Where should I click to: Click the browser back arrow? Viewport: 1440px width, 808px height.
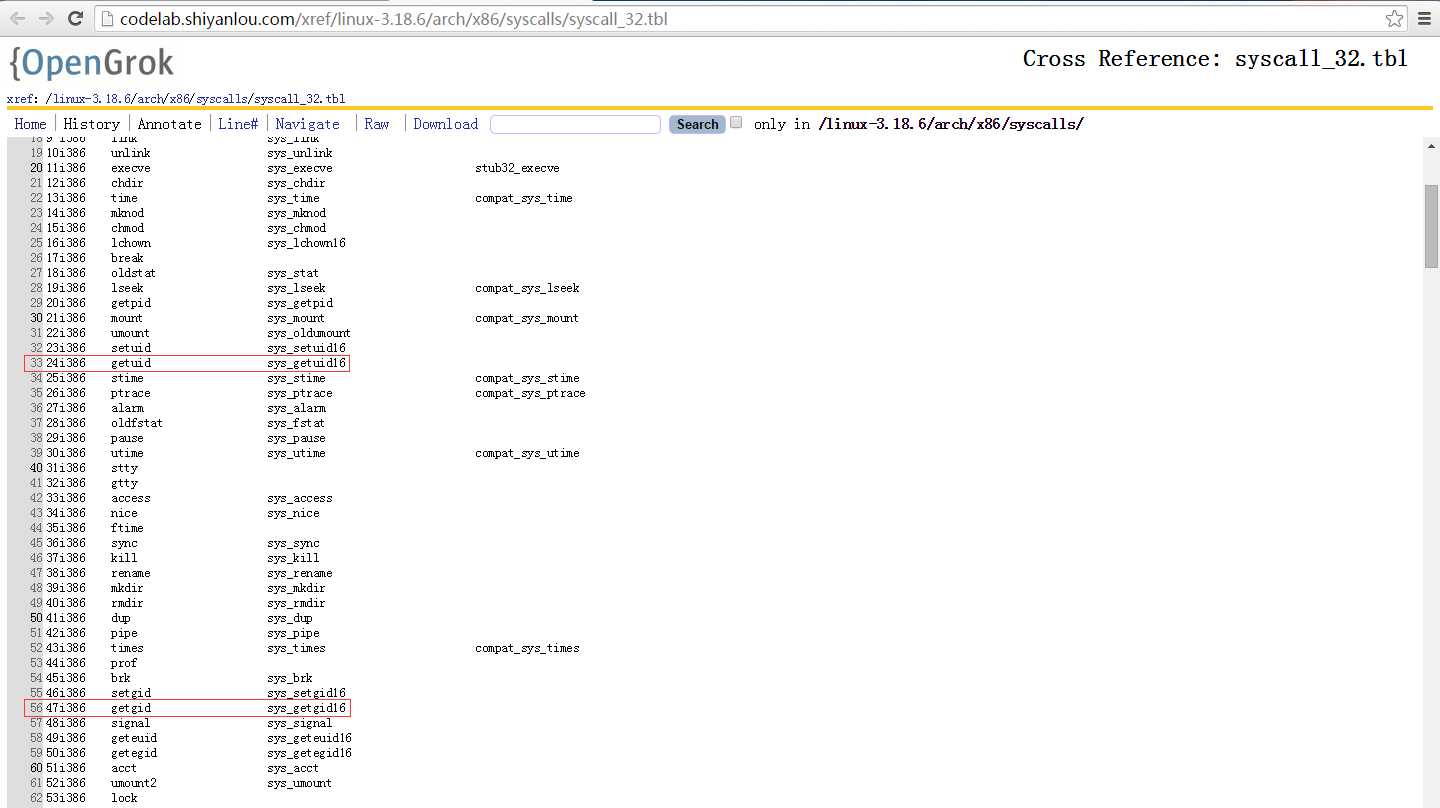[18, 18]
